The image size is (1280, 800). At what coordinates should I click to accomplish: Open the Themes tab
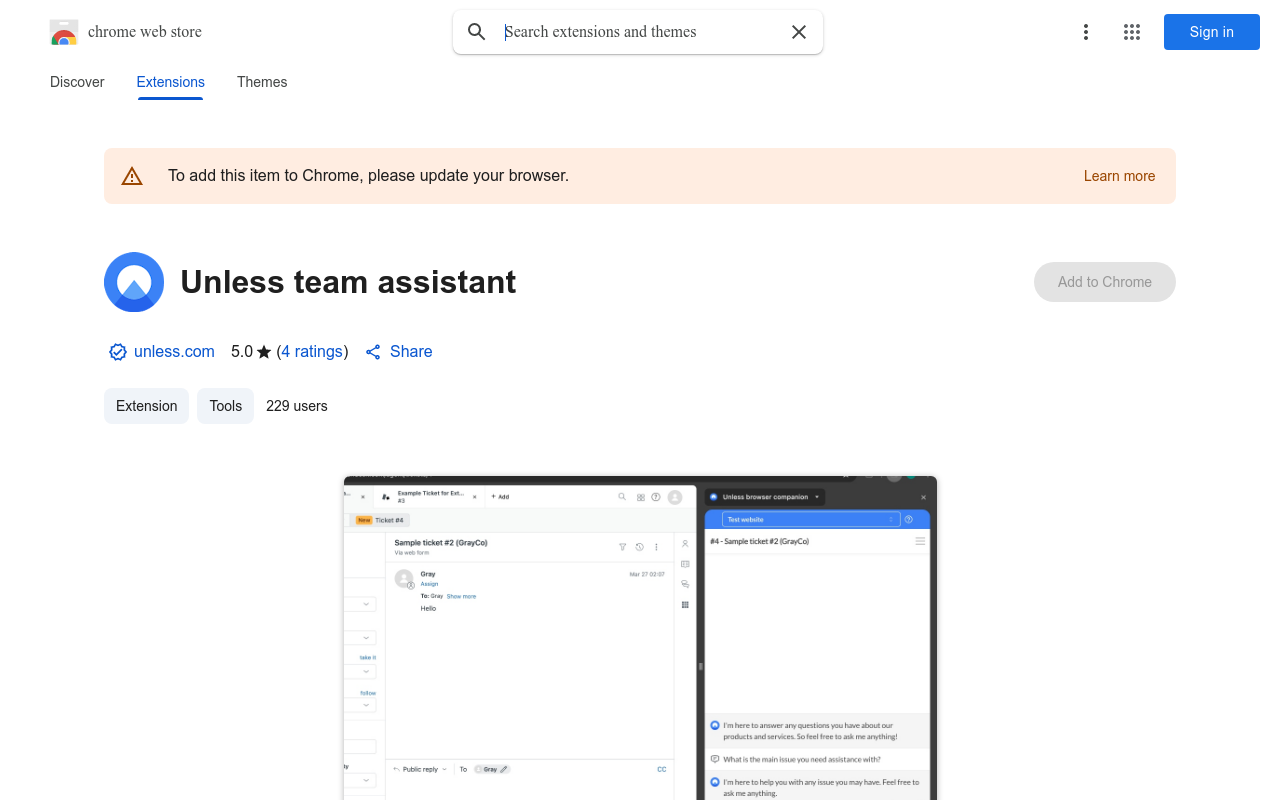(262, 82)
